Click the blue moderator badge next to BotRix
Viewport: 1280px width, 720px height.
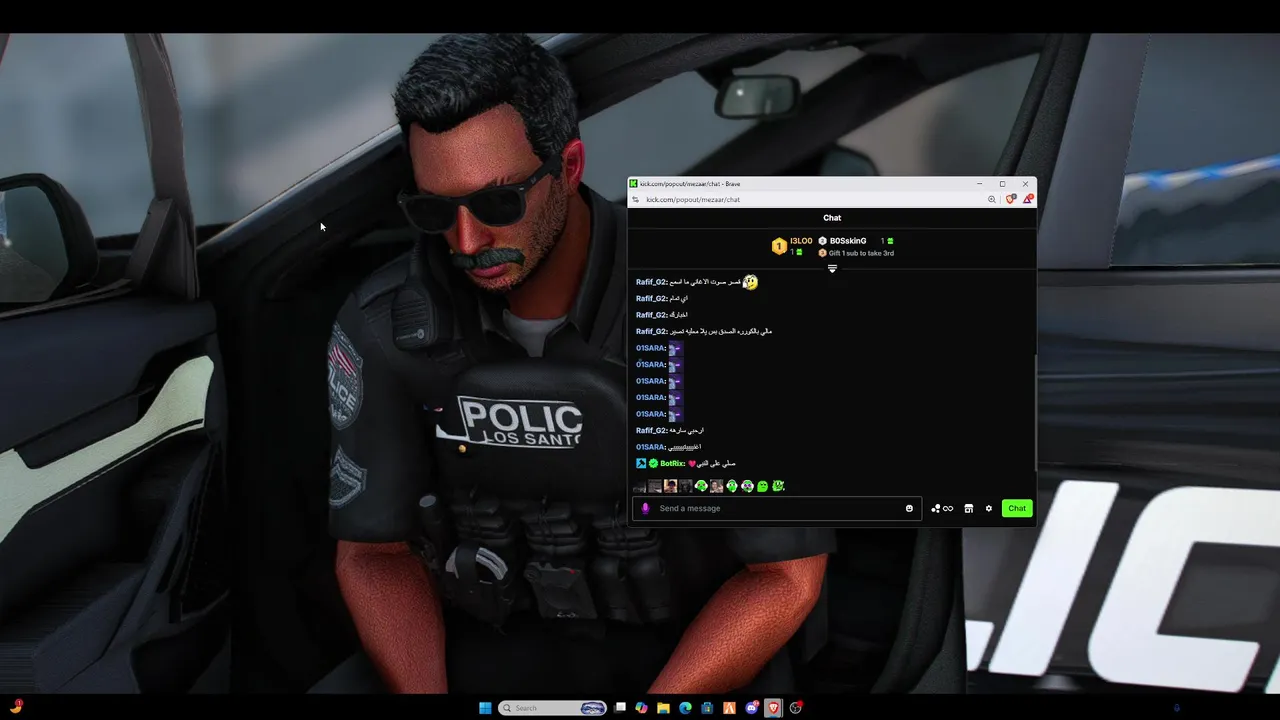tap(641, 463)
